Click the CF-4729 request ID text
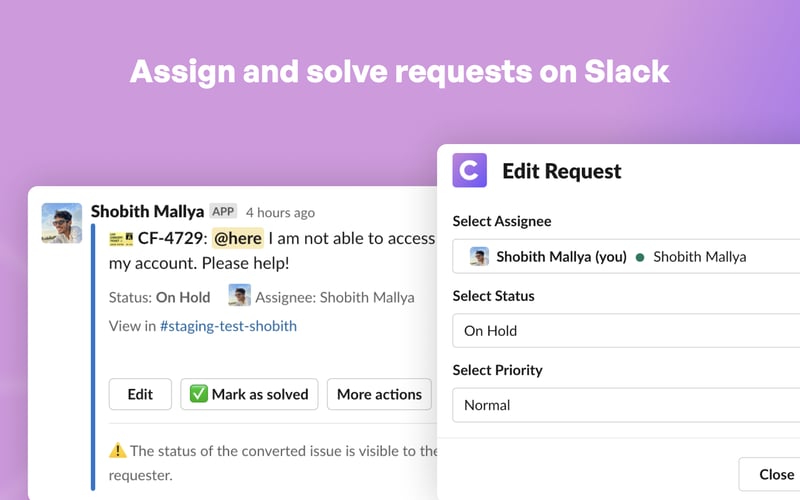Screen dimensions: 800x500 (170, 238)
